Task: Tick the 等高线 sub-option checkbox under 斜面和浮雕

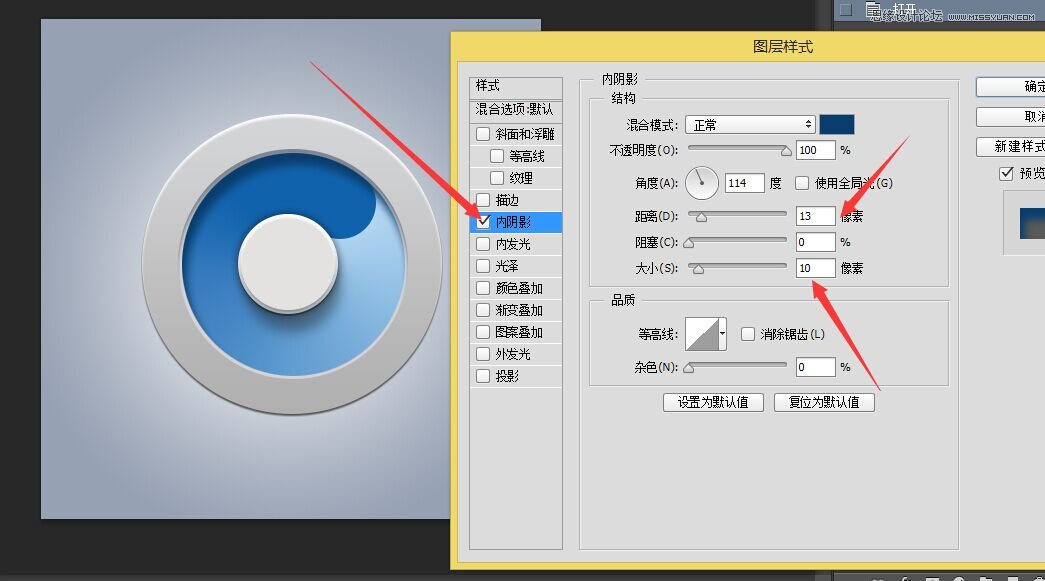Action: pyautogui.click(x=497, y=156)
